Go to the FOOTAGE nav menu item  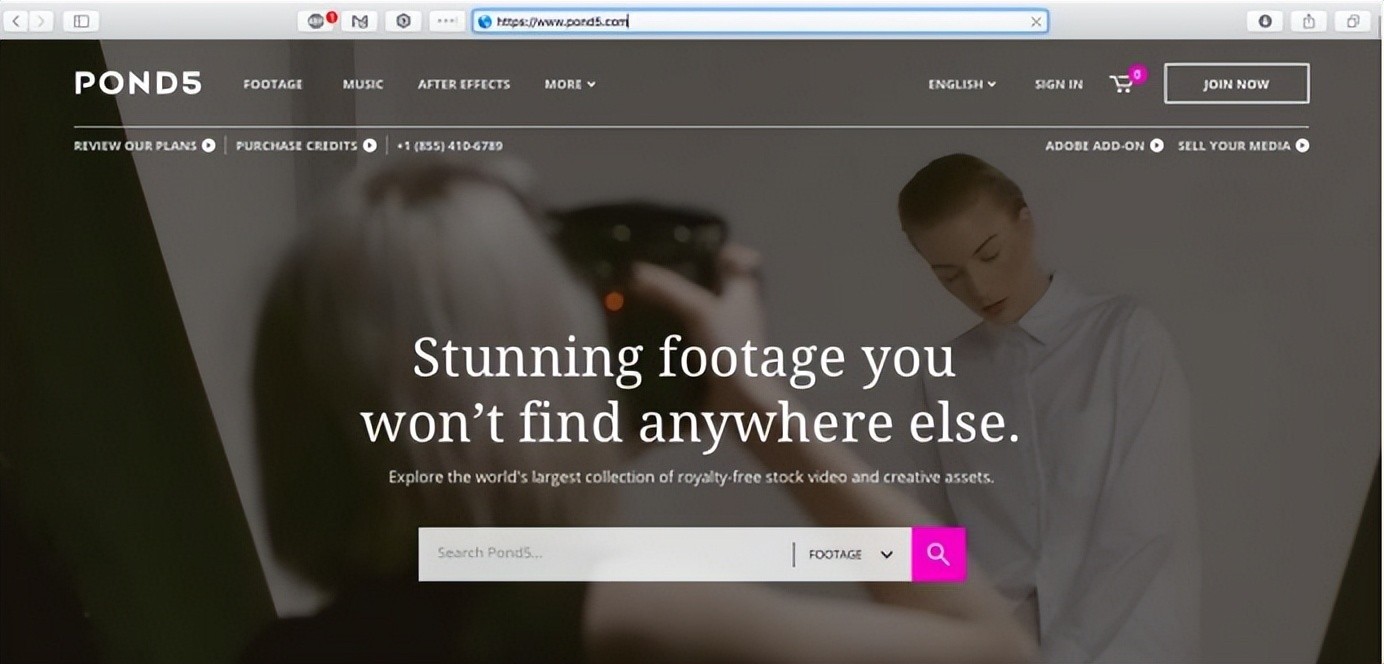pyautogui.click(x=272, y=84)
